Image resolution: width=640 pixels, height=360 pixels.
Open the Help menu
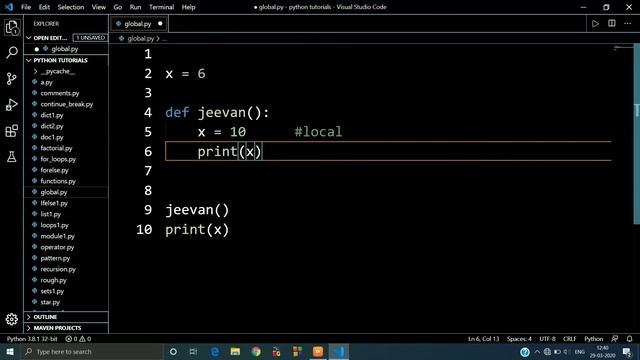pos(188,7)
